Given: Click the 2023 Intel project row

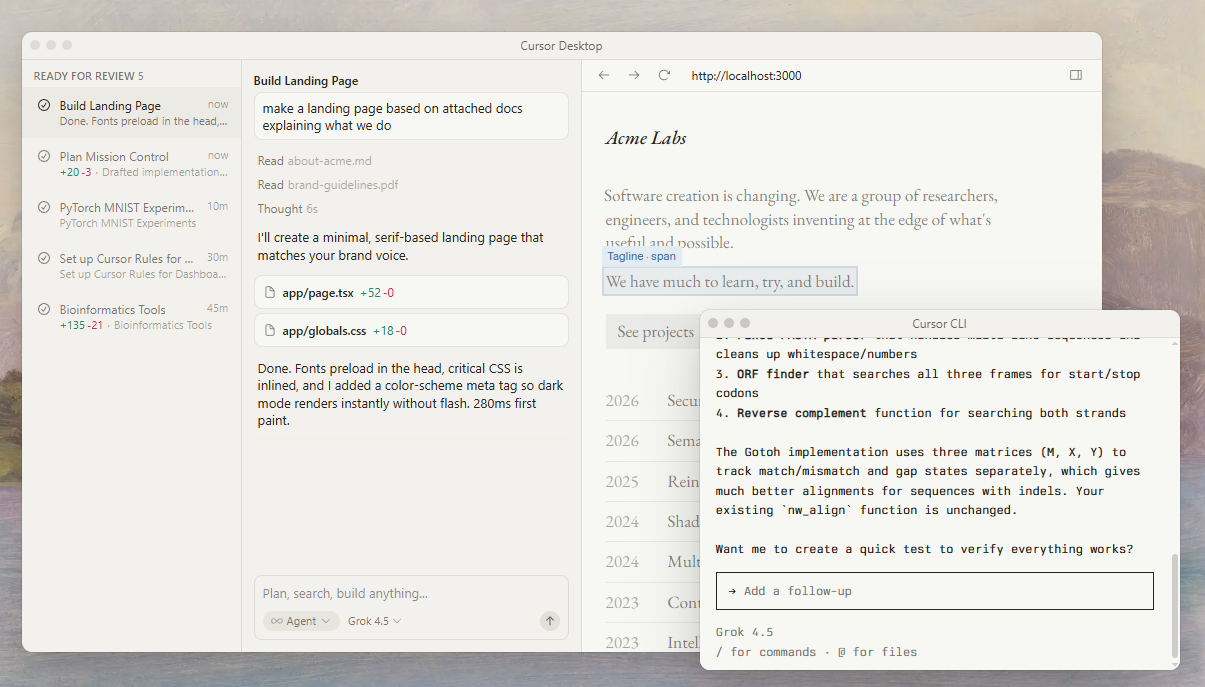Looking at the screenshot, I should click(x=653, y=638).
